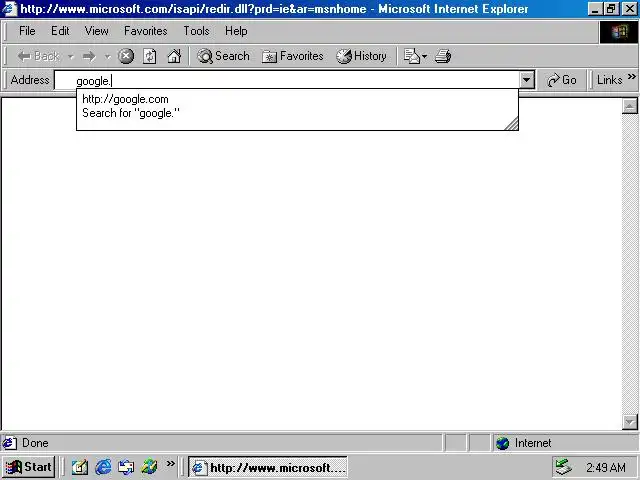Click the Done status bar text
This screenshot has height=480, width=640.
coord(35,443)
